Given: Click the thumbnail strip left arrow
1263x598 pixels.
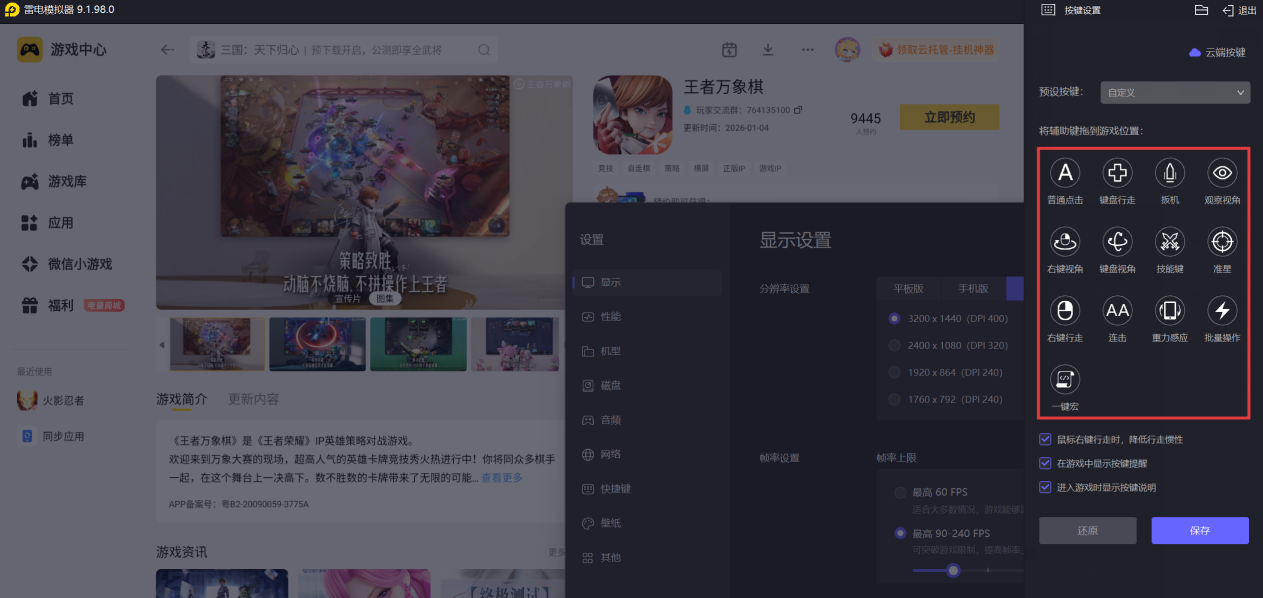Looking at the screenshot, I should (162, 345).
